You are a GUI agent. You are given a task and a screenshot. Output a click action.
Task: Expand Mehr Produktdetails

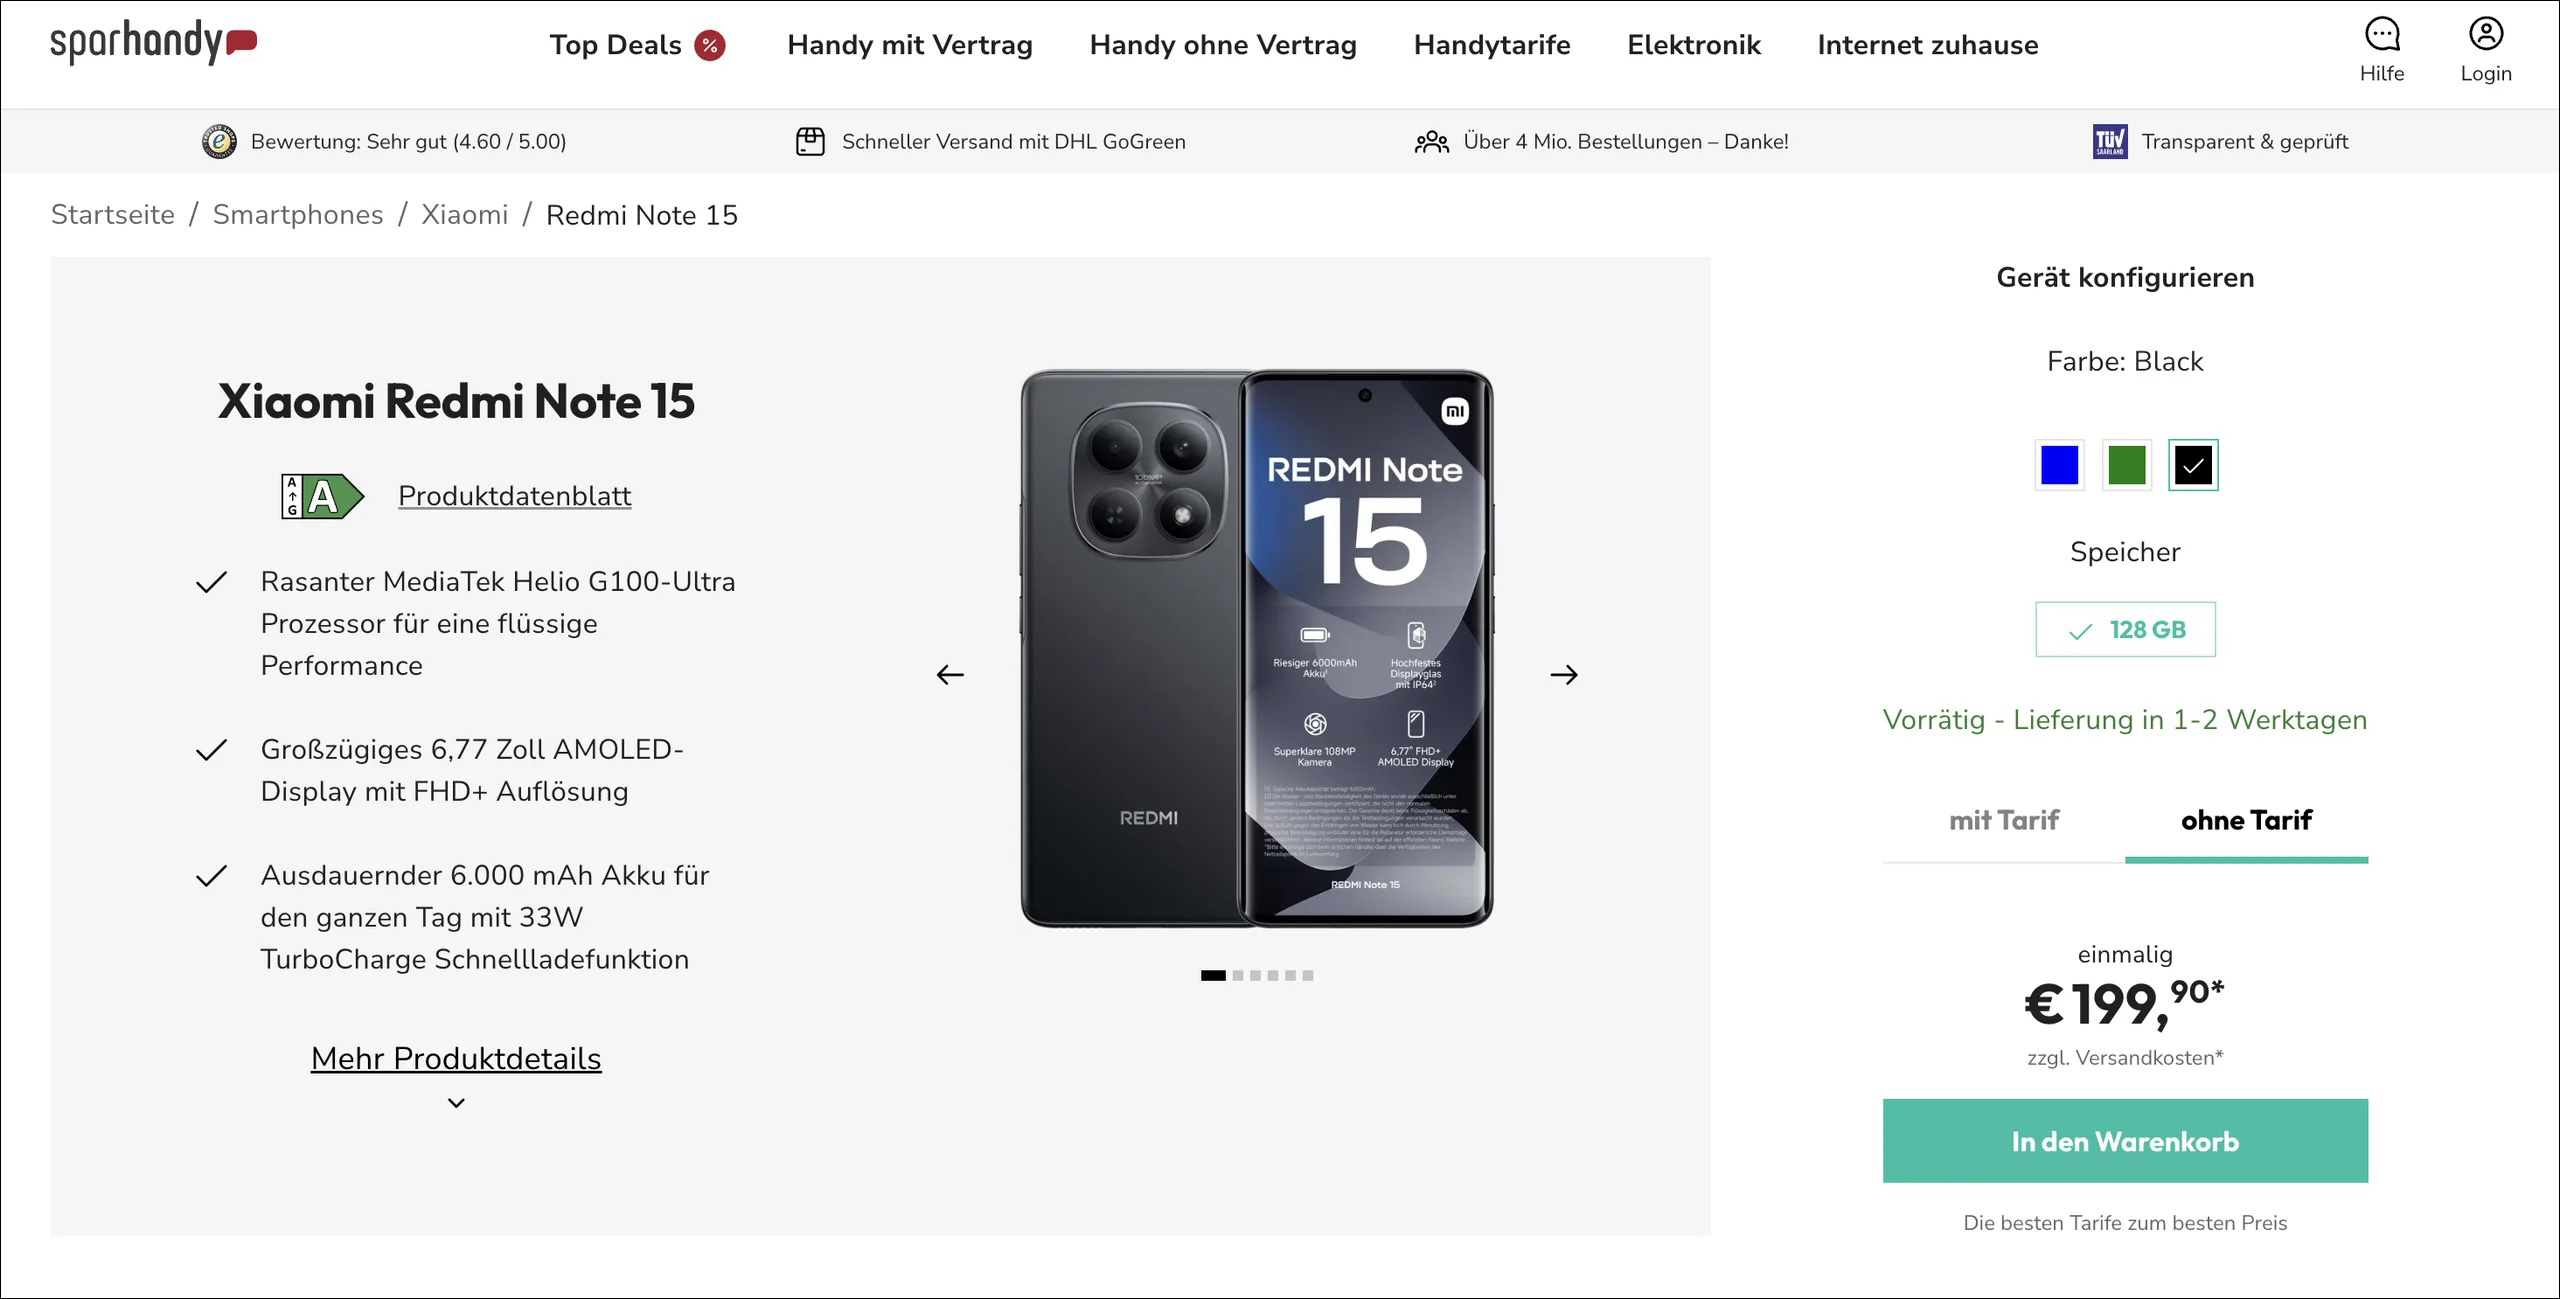456,1057
